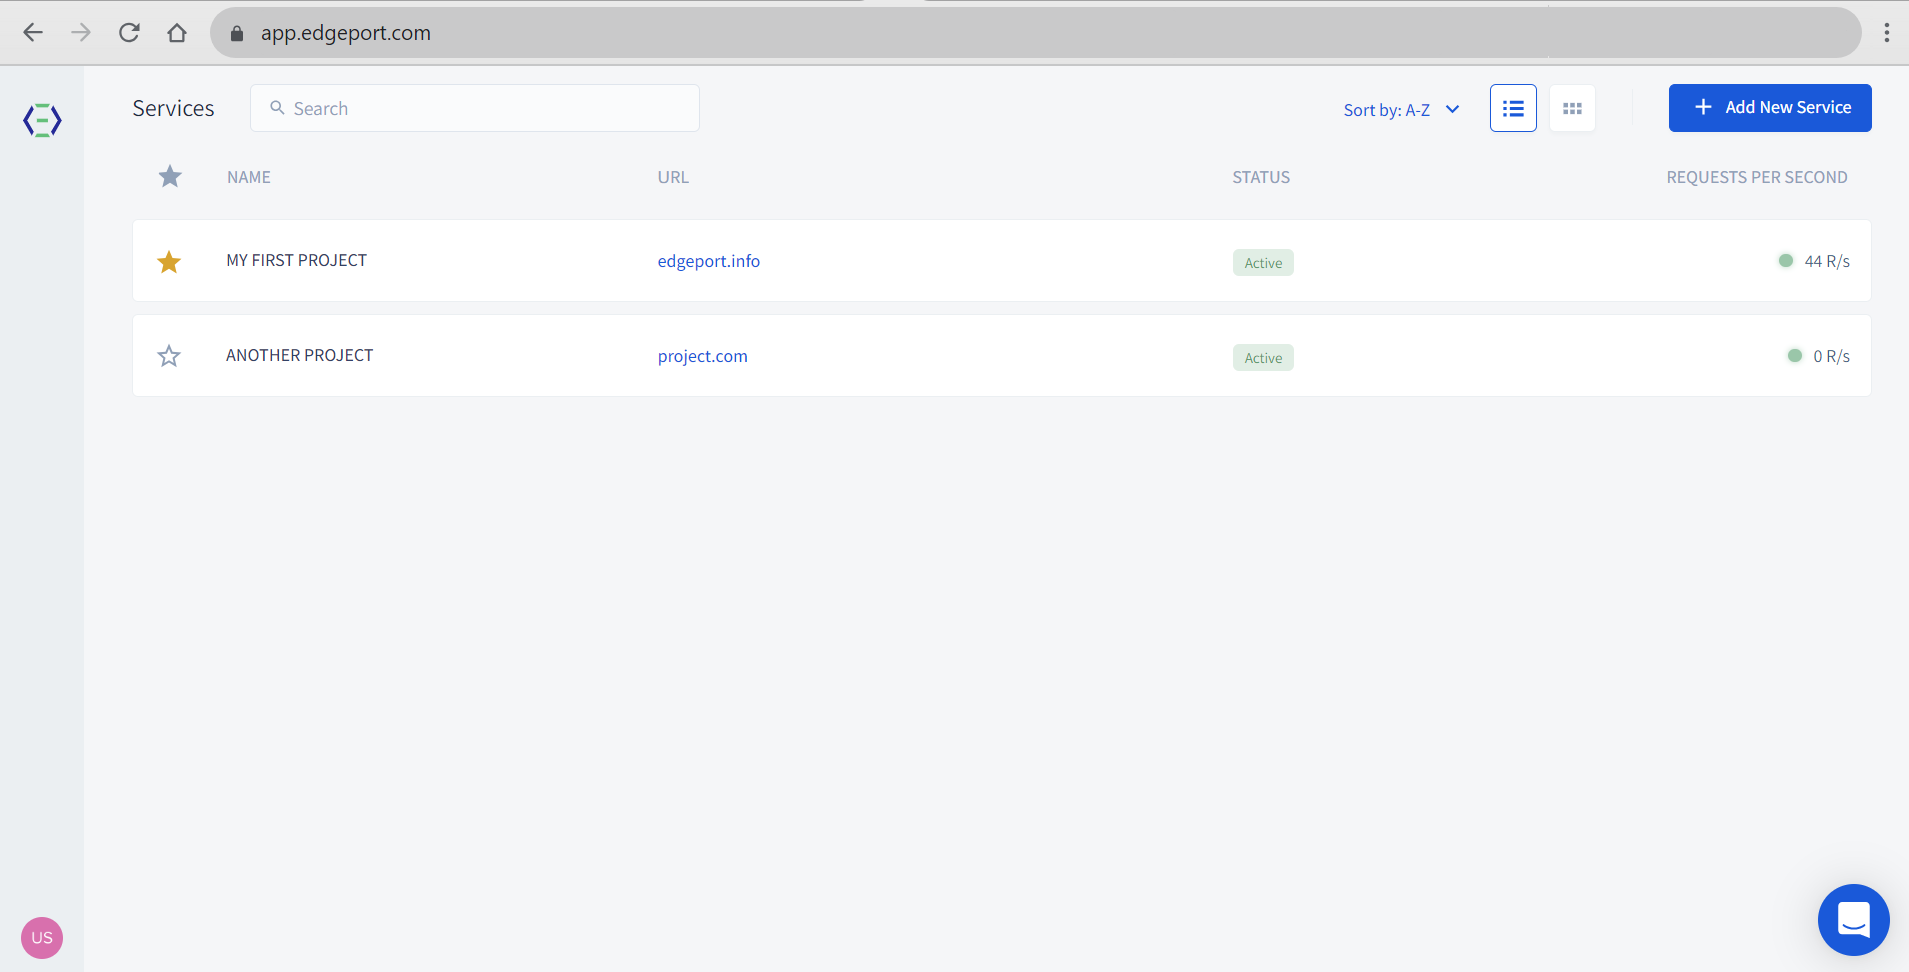The height and width of the screenshot is (972, 1909).
Task: Navigate back with browser back arrow
Action: tap(33, 33)
